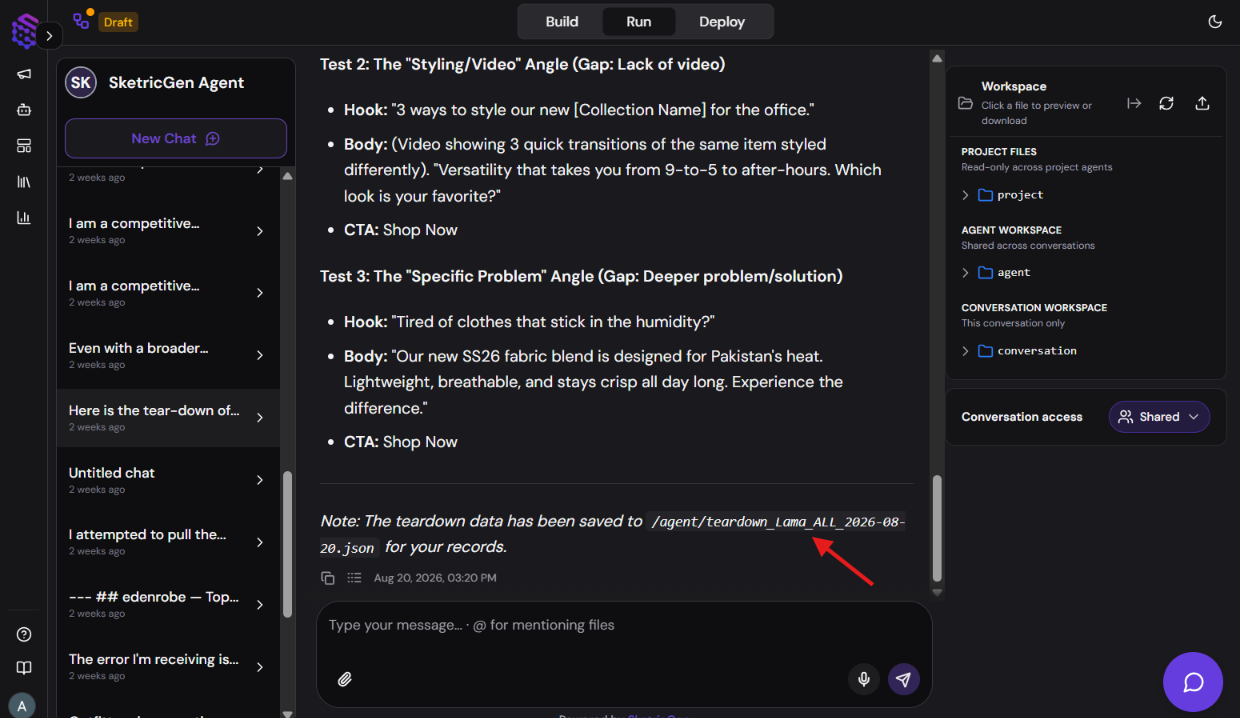Switch to the Build tab

point(562,22)
